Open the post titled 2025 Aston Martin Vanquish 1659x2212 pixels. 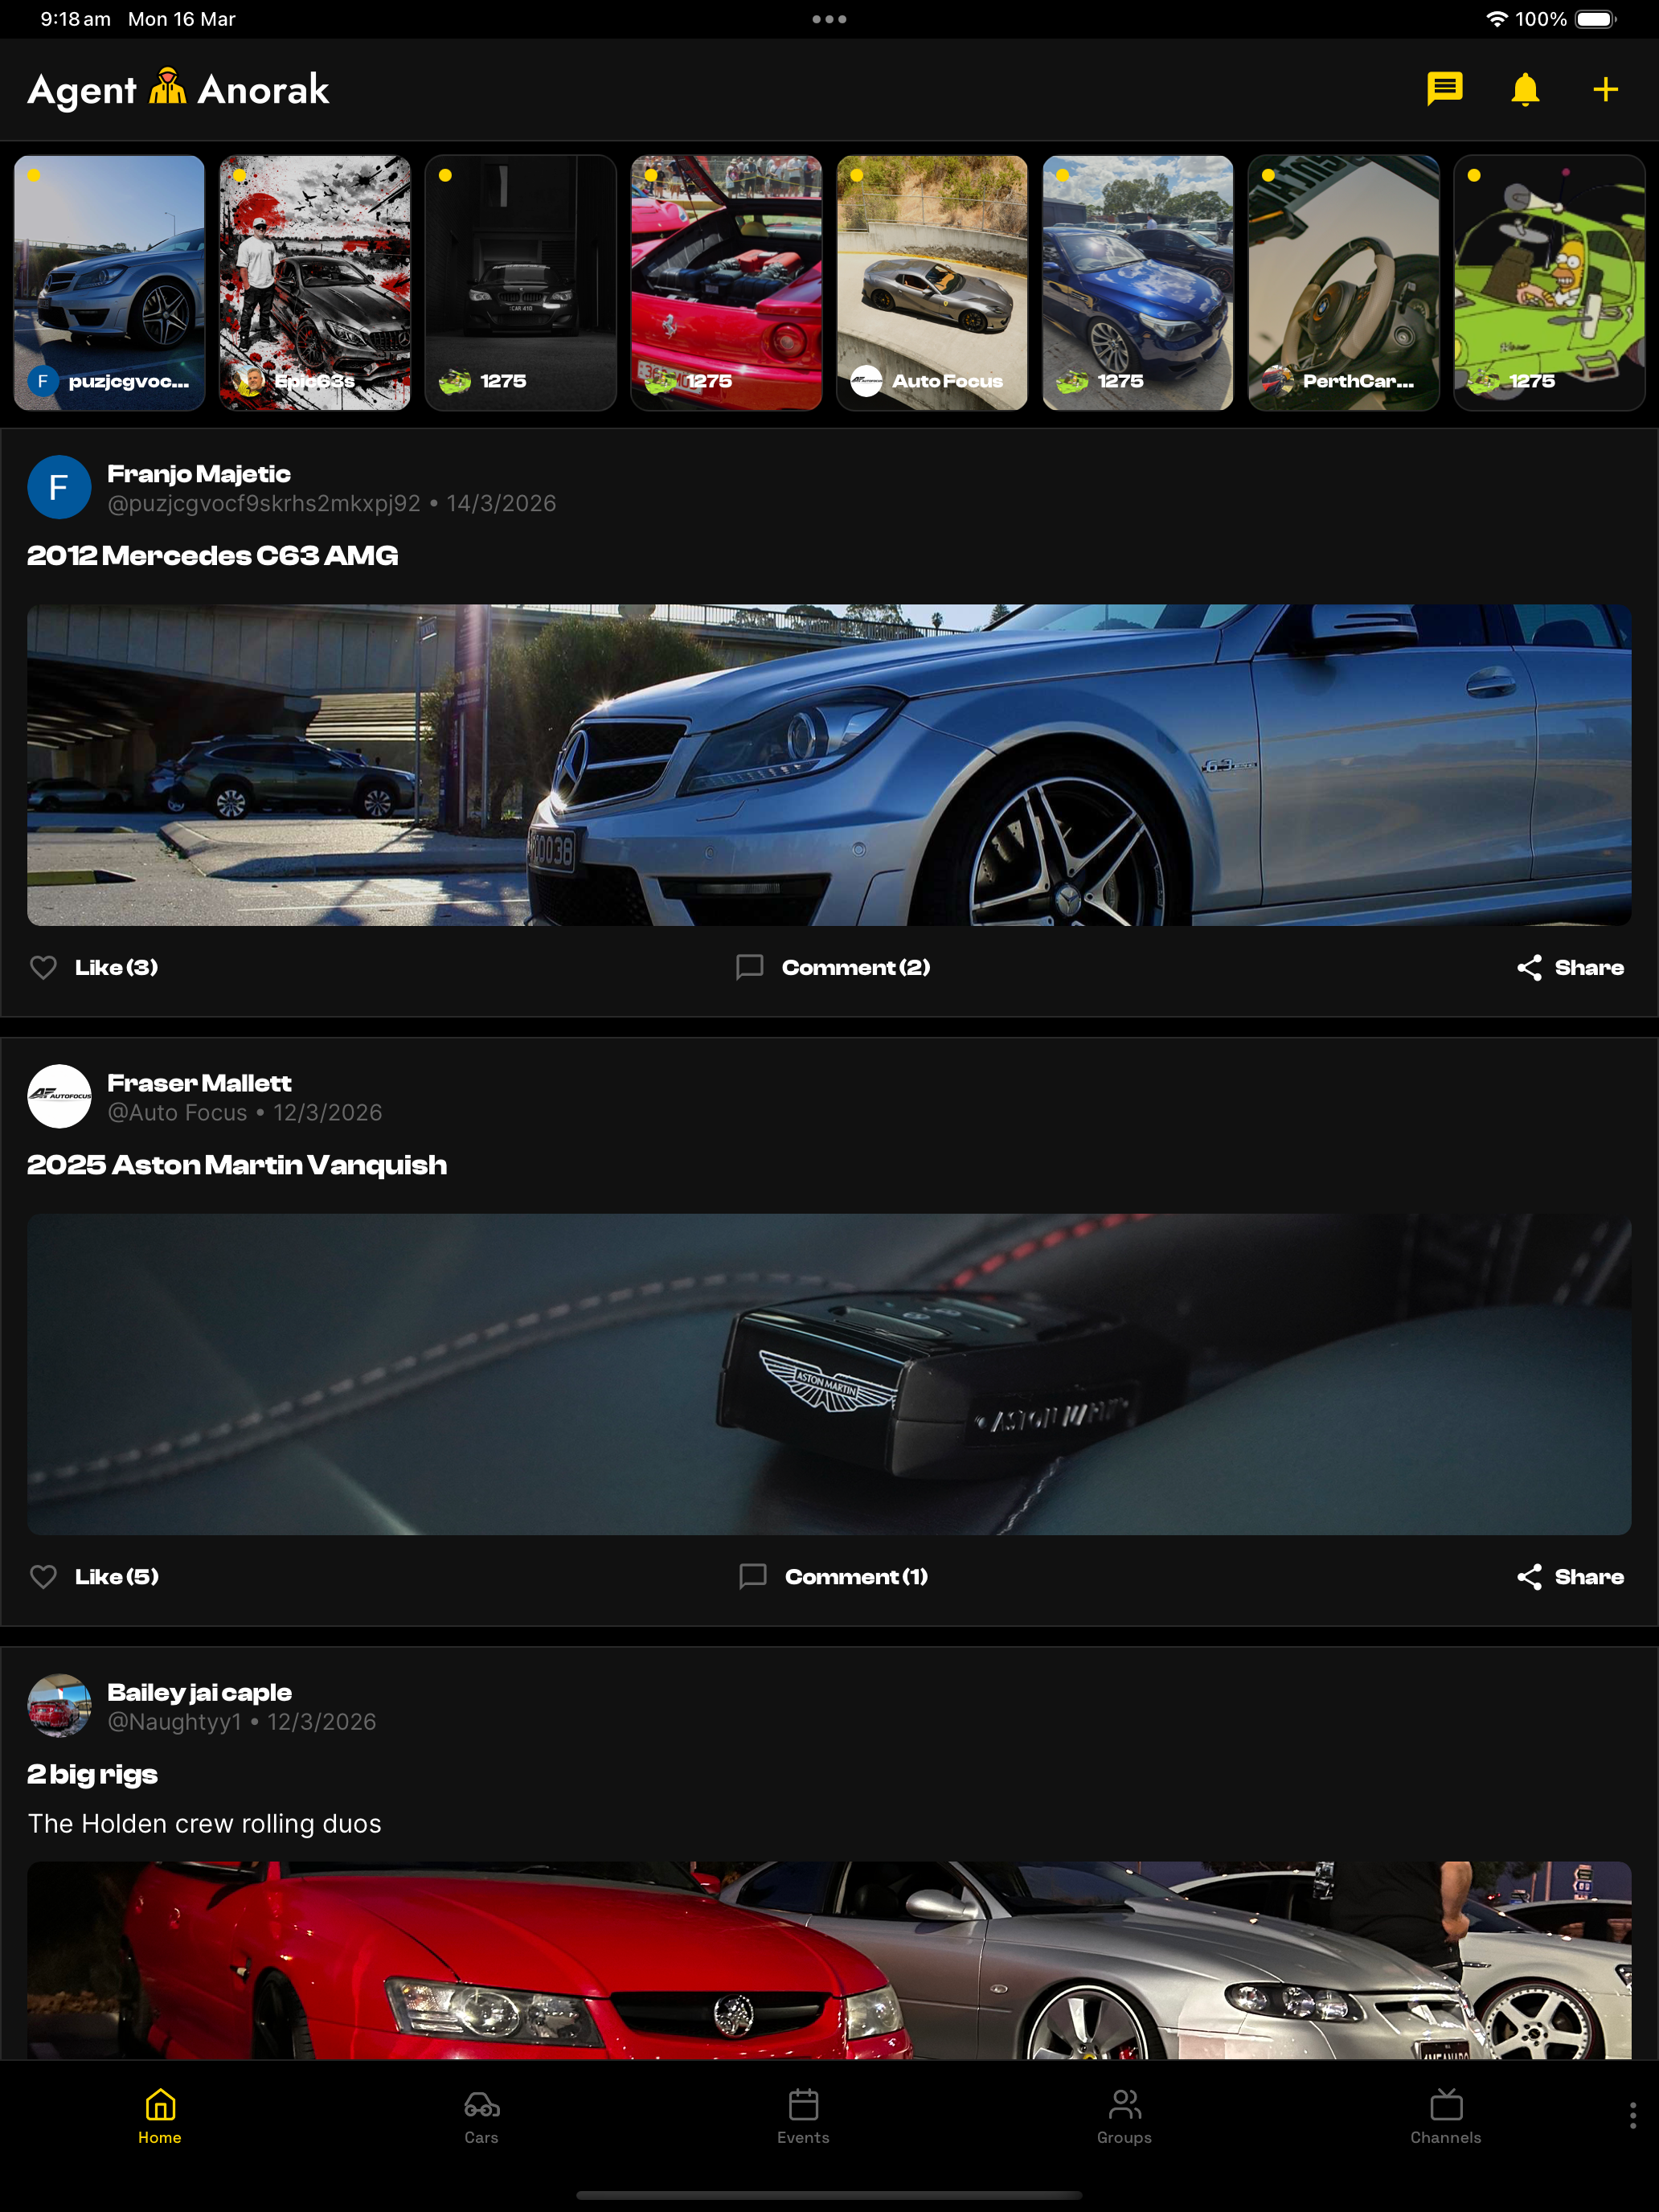(237, 1165)
